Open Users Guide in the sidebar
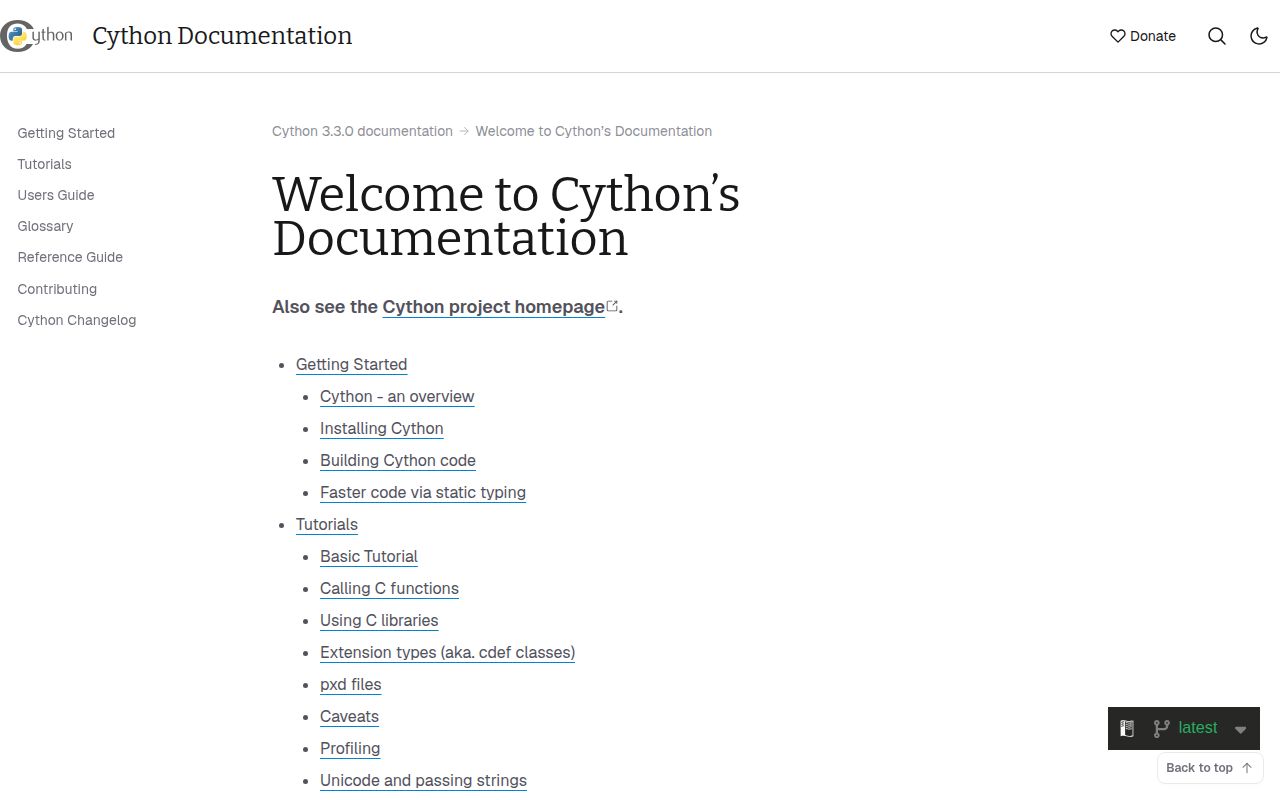The width and height of the screenshot is (1280, 800). pos(56,195)
